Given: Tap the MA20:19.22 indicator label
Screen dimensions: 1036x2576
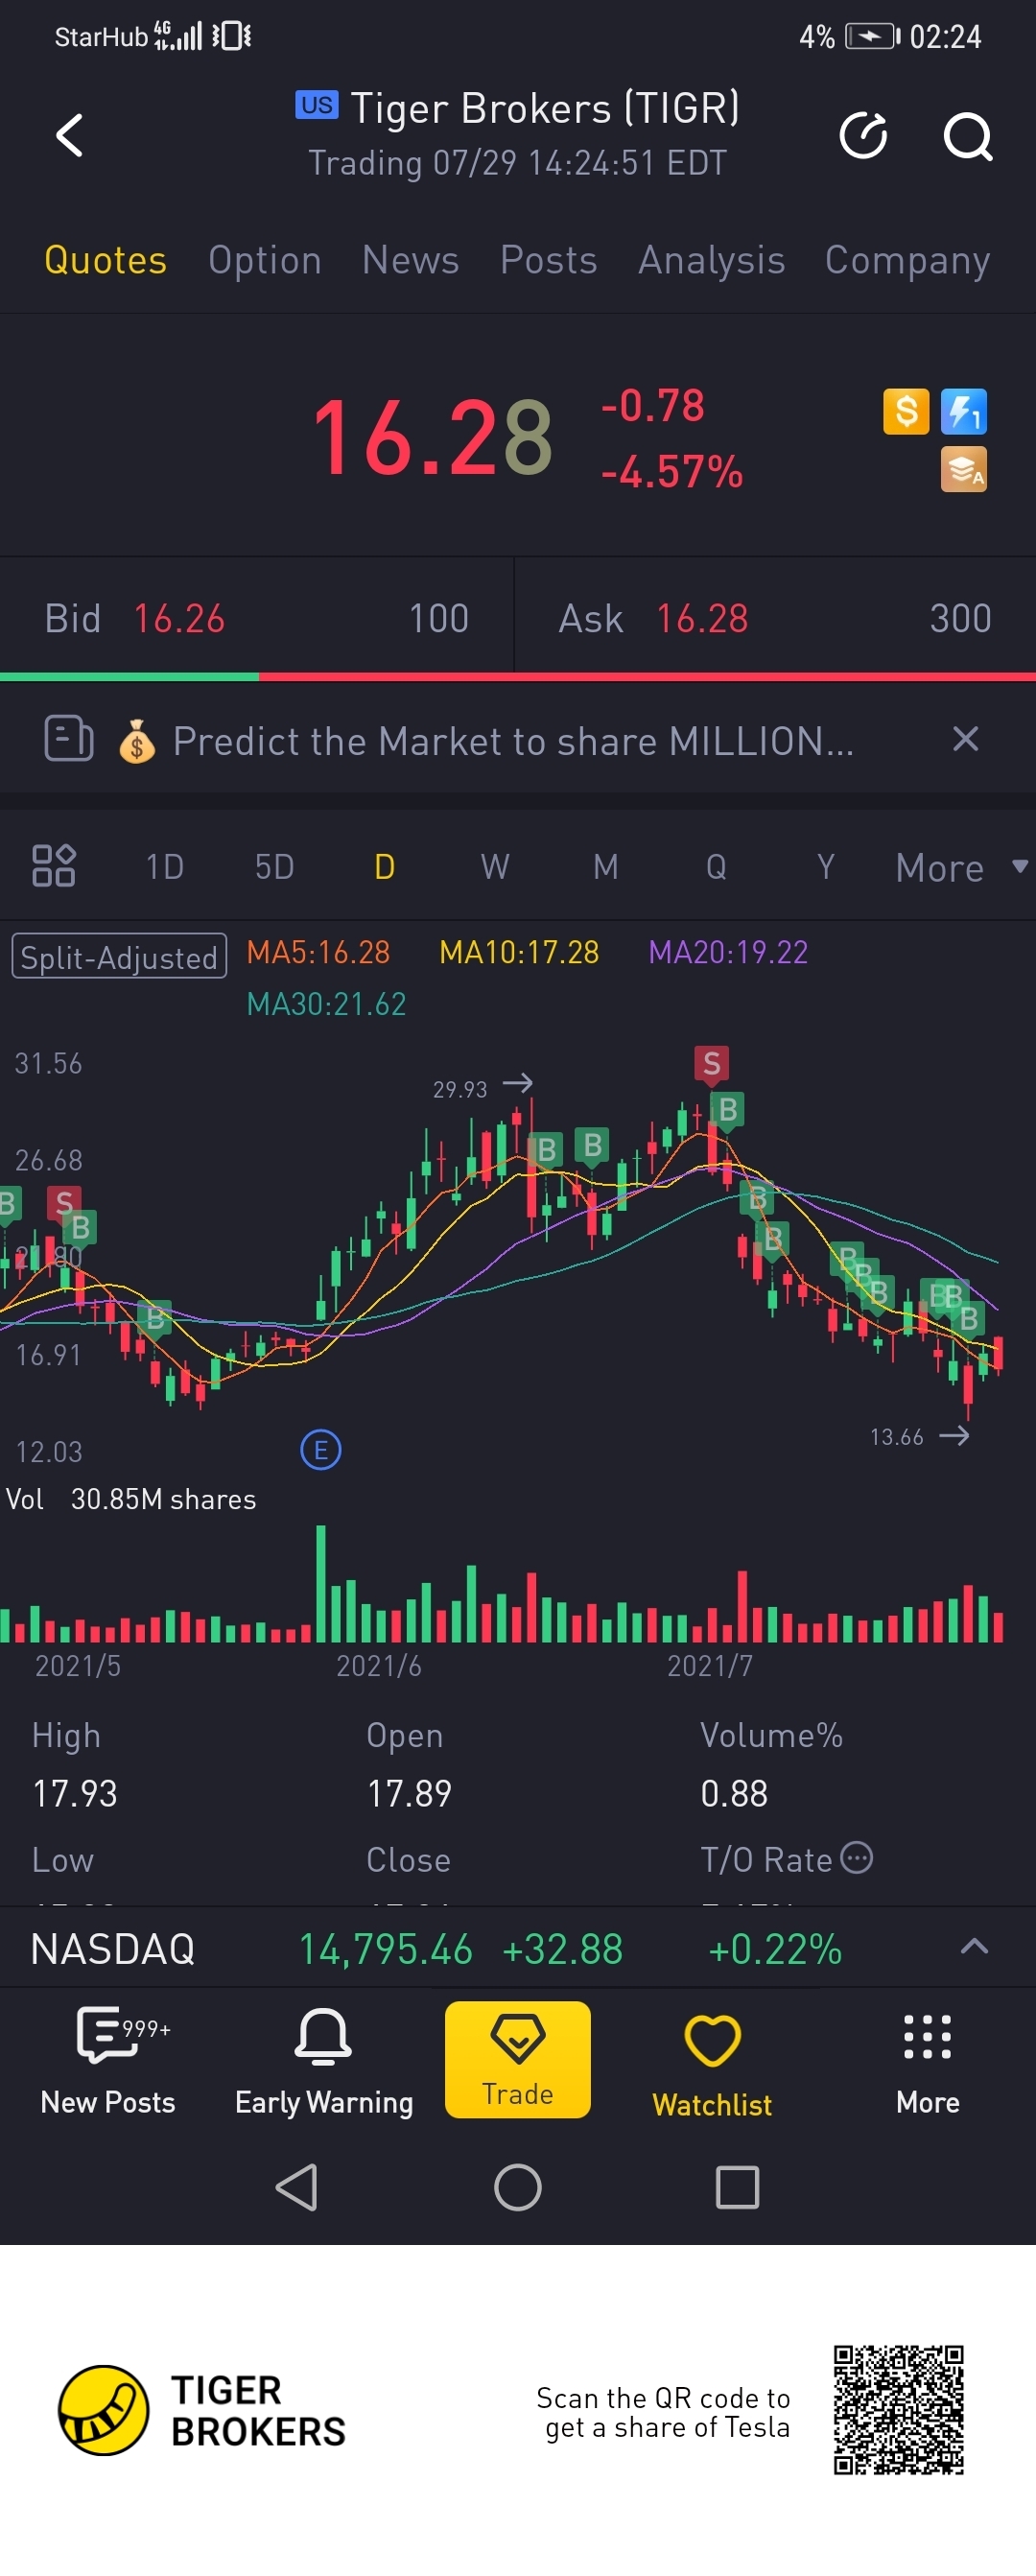Looking at the screenshot, I should [x=728, y=951].
